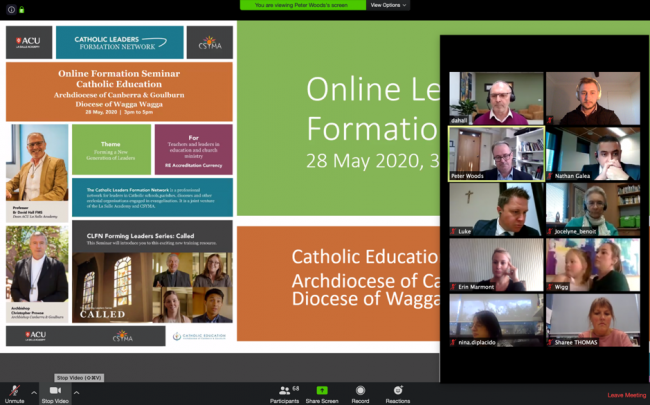Click the Dr David Hall portrait photo
650x405 pixels.
37,162
